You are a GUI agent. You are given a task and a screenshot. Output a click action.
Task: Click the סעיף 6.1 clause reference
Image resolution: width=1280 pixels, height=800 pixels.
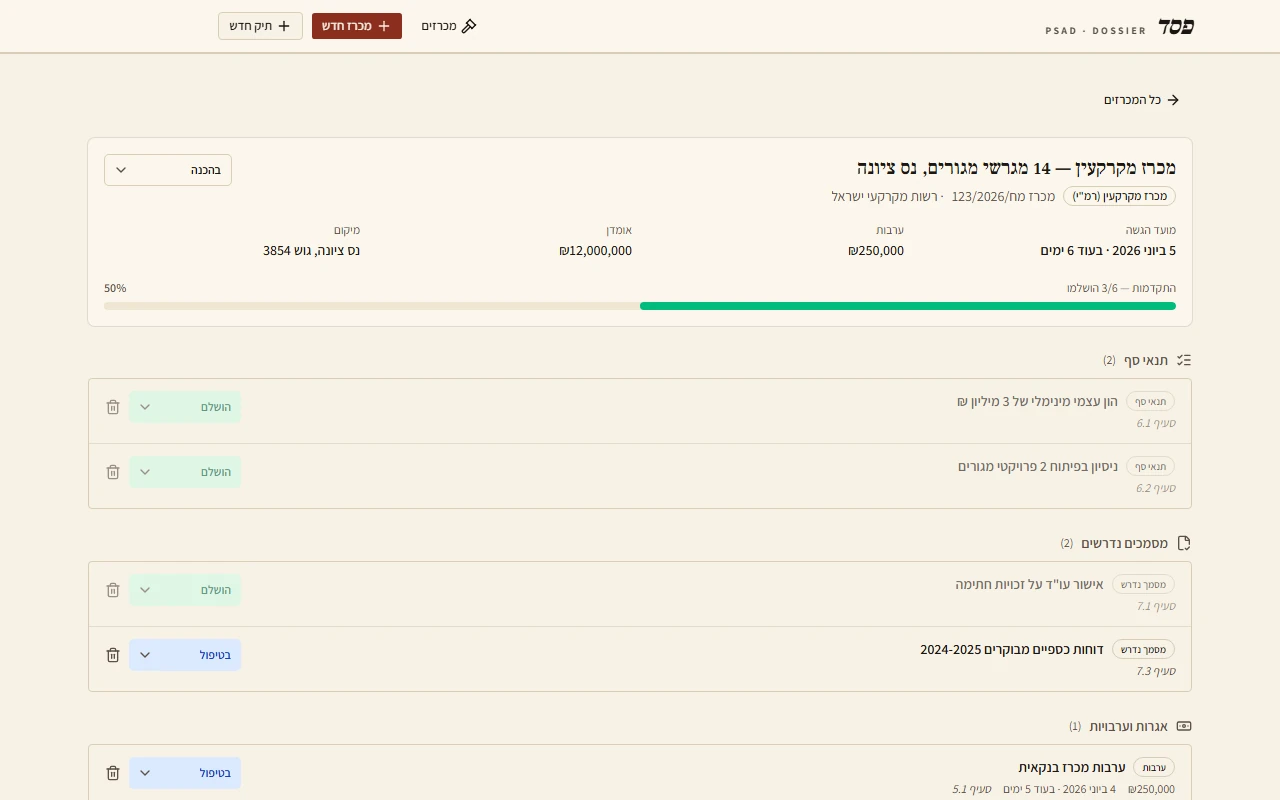(x=1156, y=423)
